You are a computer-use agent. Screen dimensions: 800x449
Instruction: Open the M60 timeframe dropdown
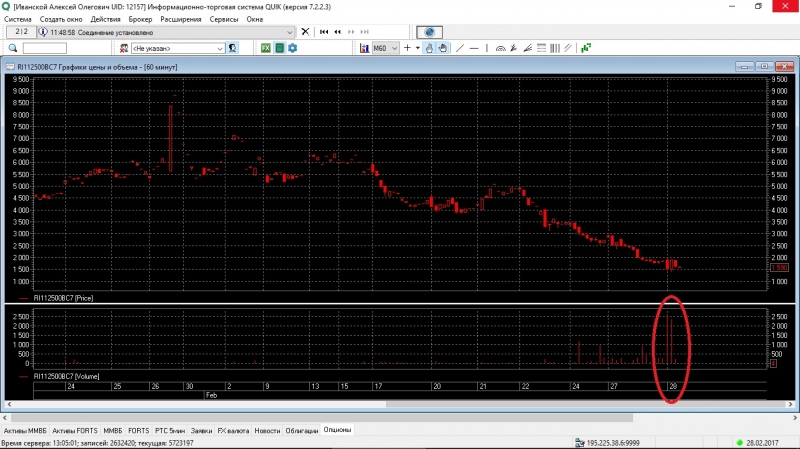395,48
